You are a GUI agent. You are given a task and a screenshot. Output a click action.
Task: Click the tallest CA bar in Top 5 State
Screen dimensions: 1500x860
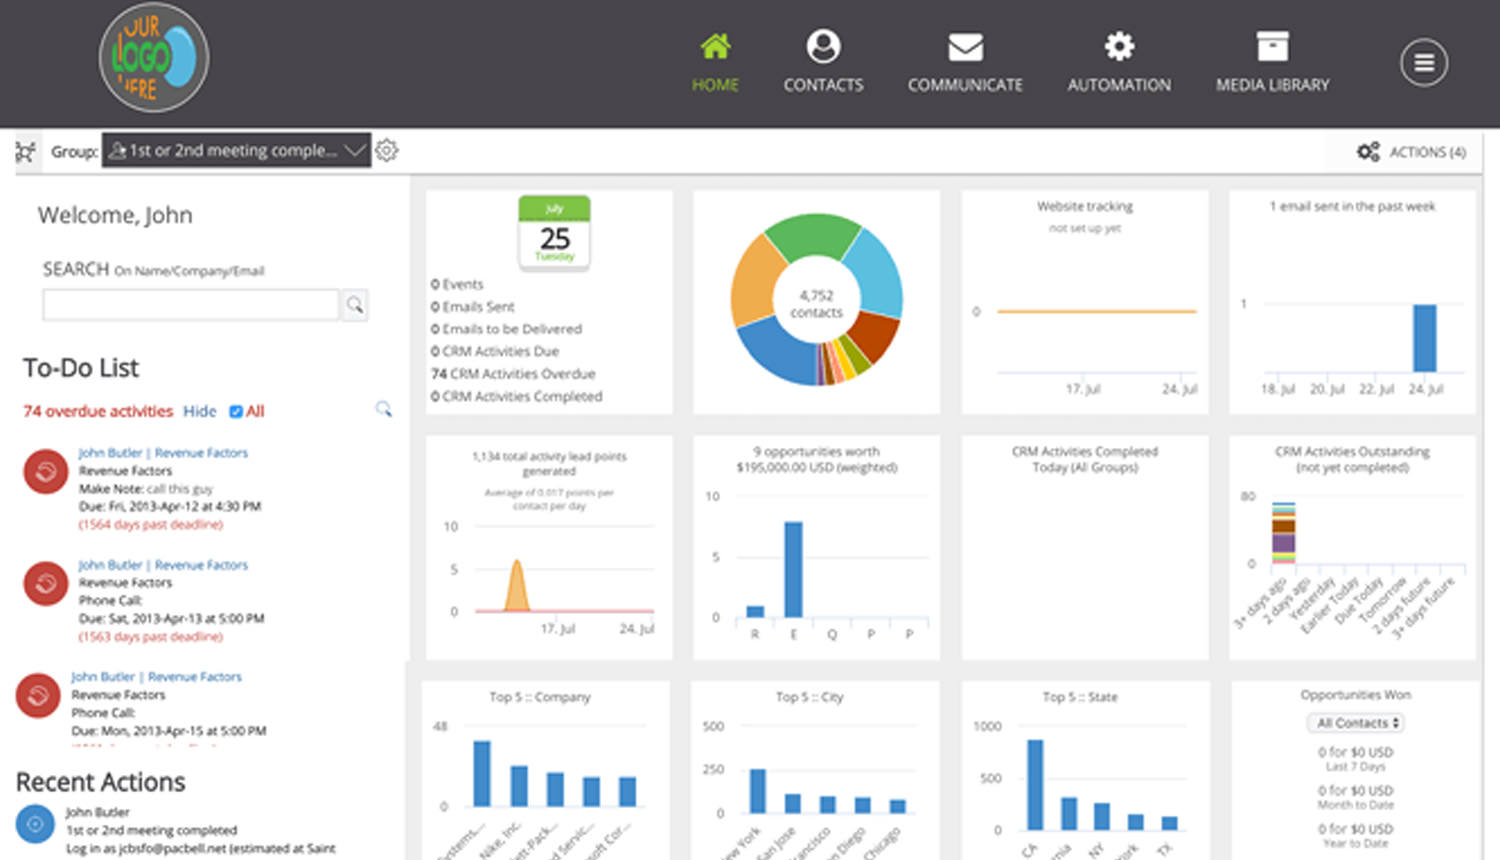pyautogui.click(x=1035, y=785)
